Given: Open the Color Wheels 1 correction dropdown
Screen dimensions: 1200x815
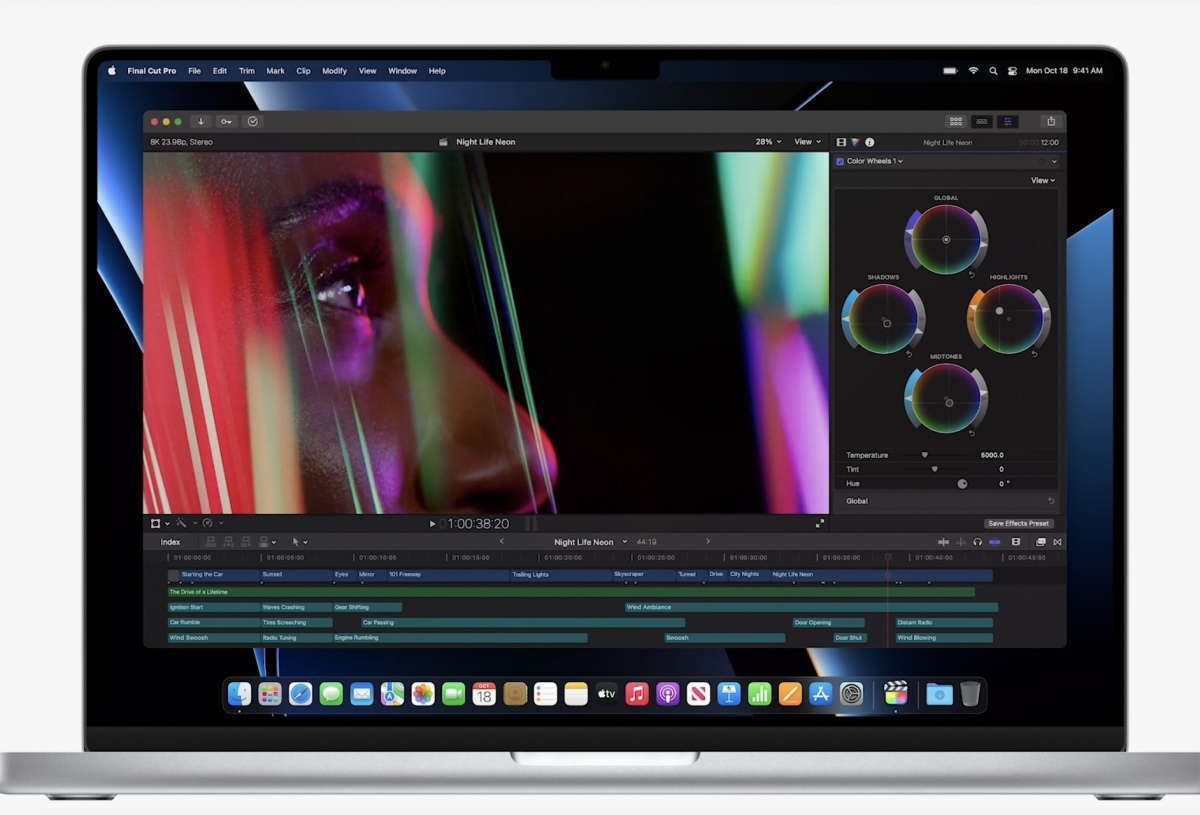Looking at the screenshot, I should point(874,161).
